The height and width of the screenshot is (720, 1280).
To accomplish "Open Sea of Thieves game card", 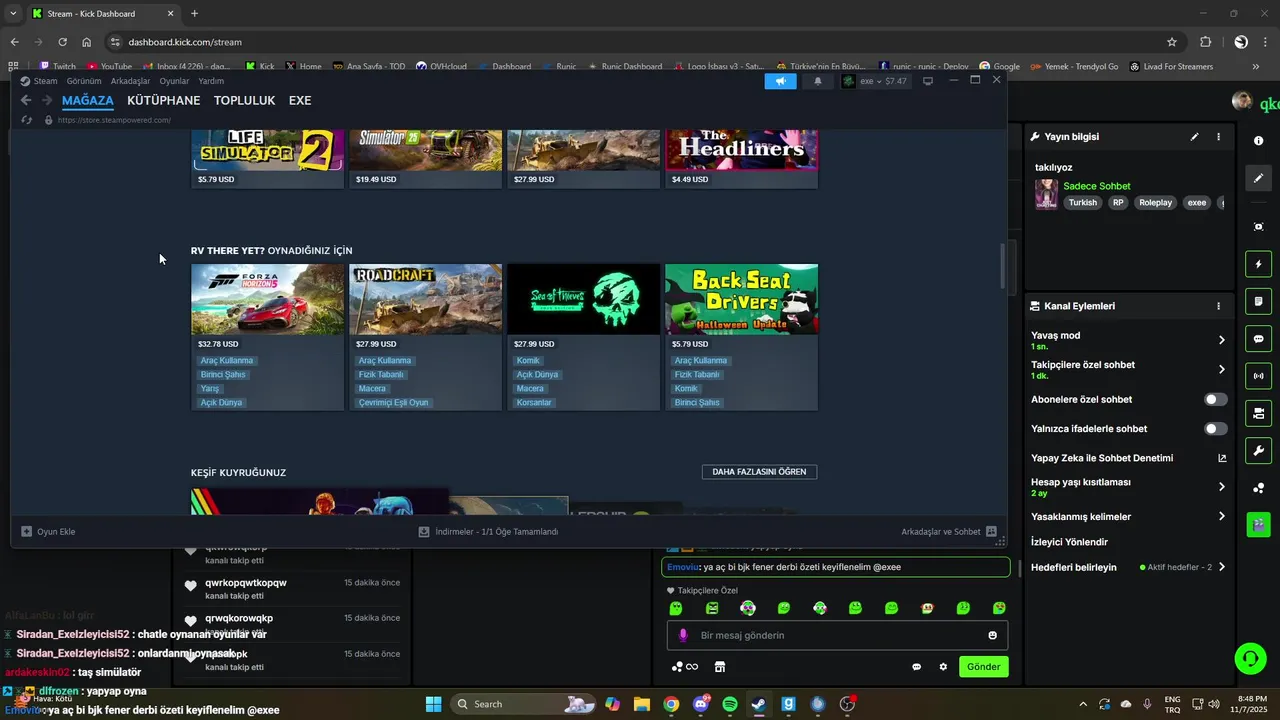I will tap(583, 337).
